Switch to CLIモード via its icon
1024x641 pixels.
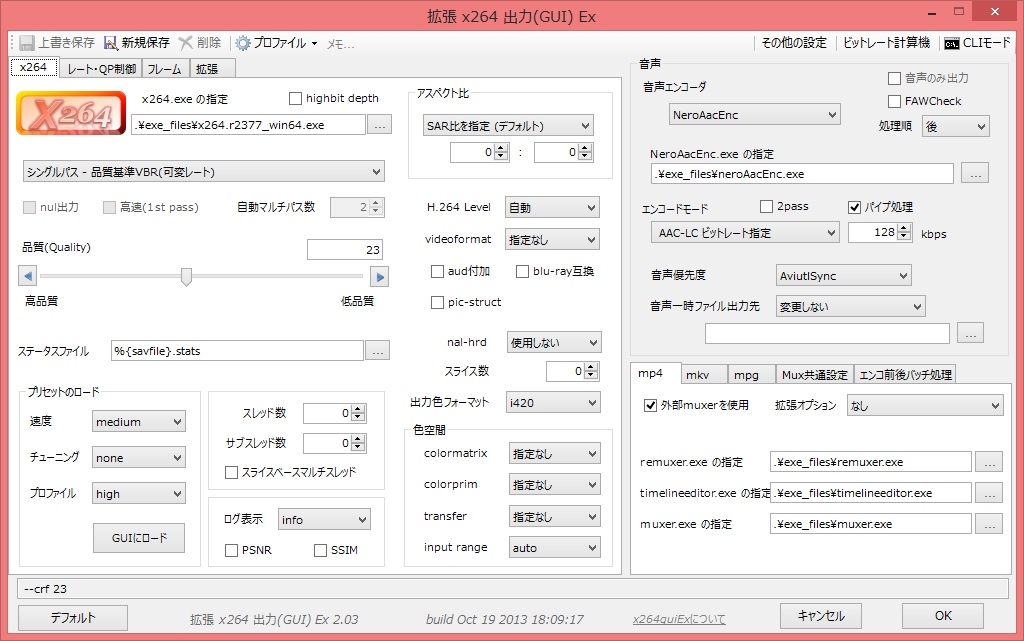click(x=952, y=43)
